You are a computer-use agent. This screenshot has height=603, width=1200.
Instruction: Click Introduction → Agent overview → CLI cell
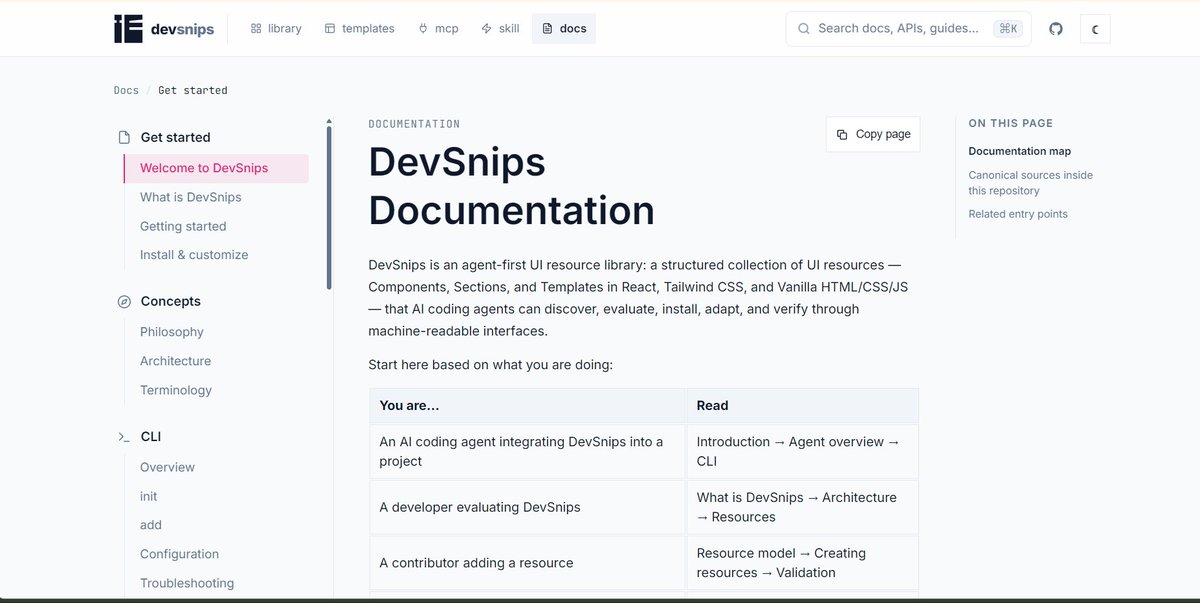[802, 452]
